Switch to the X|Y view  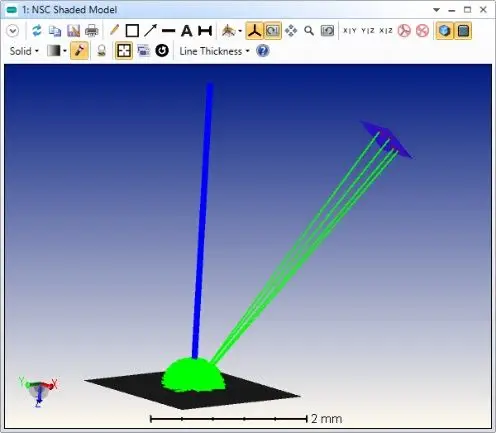click(350, 31)
